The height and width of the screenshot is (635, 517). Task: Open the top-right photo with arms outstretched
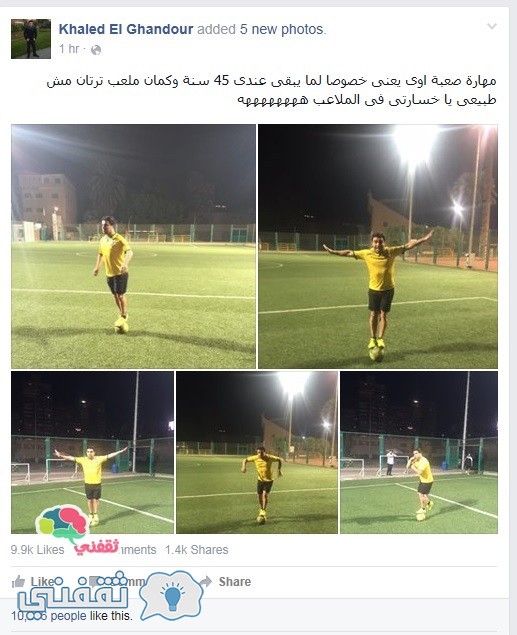pyautogui.click(x=378, y=246)
